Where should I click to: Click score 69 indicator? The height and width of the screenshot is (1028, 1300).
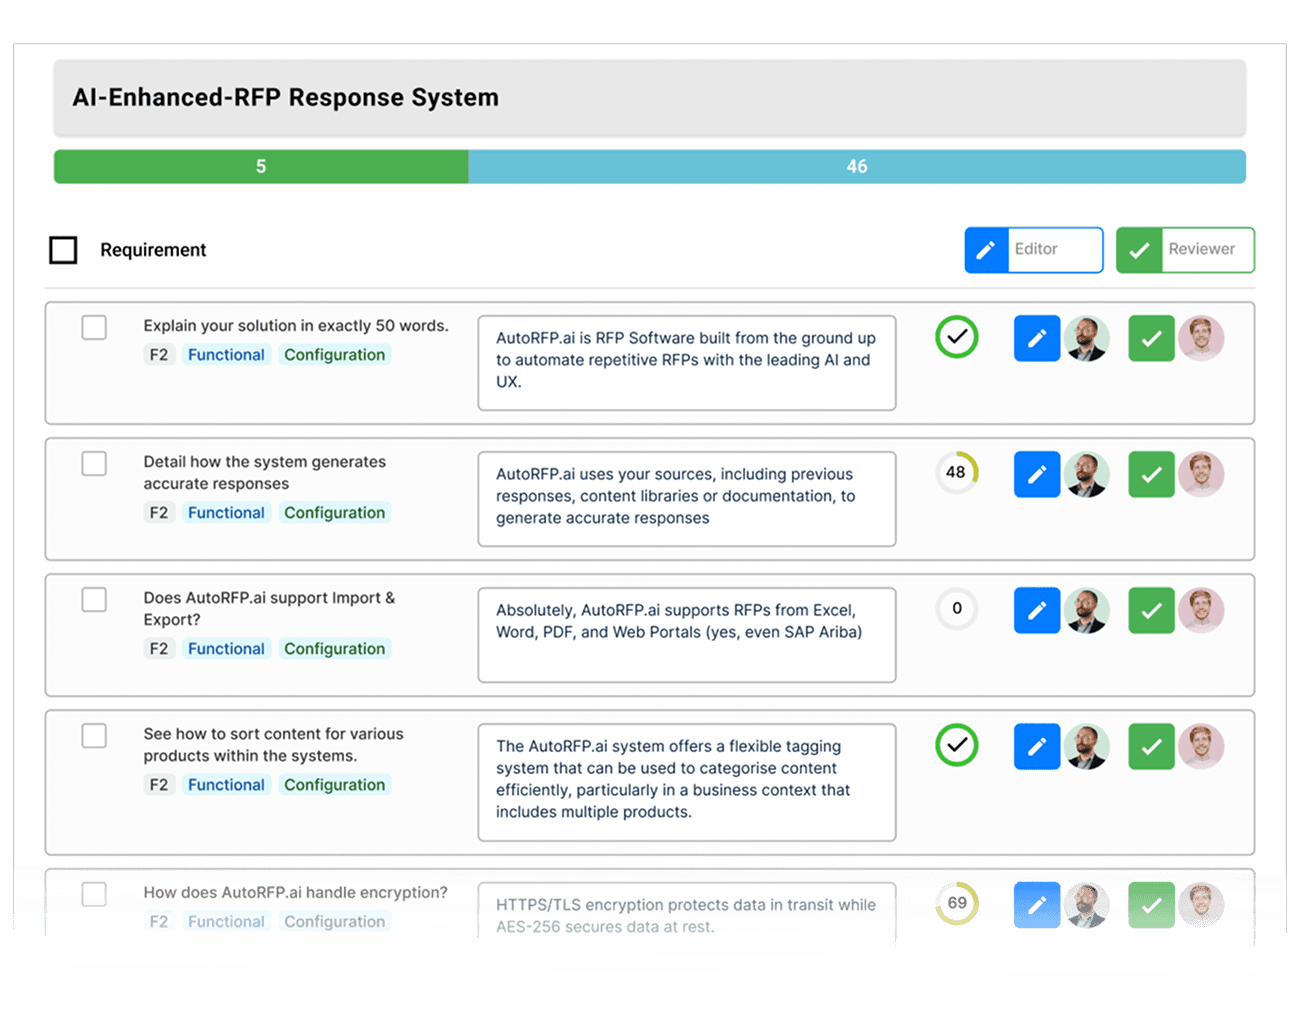pos(957,903)
